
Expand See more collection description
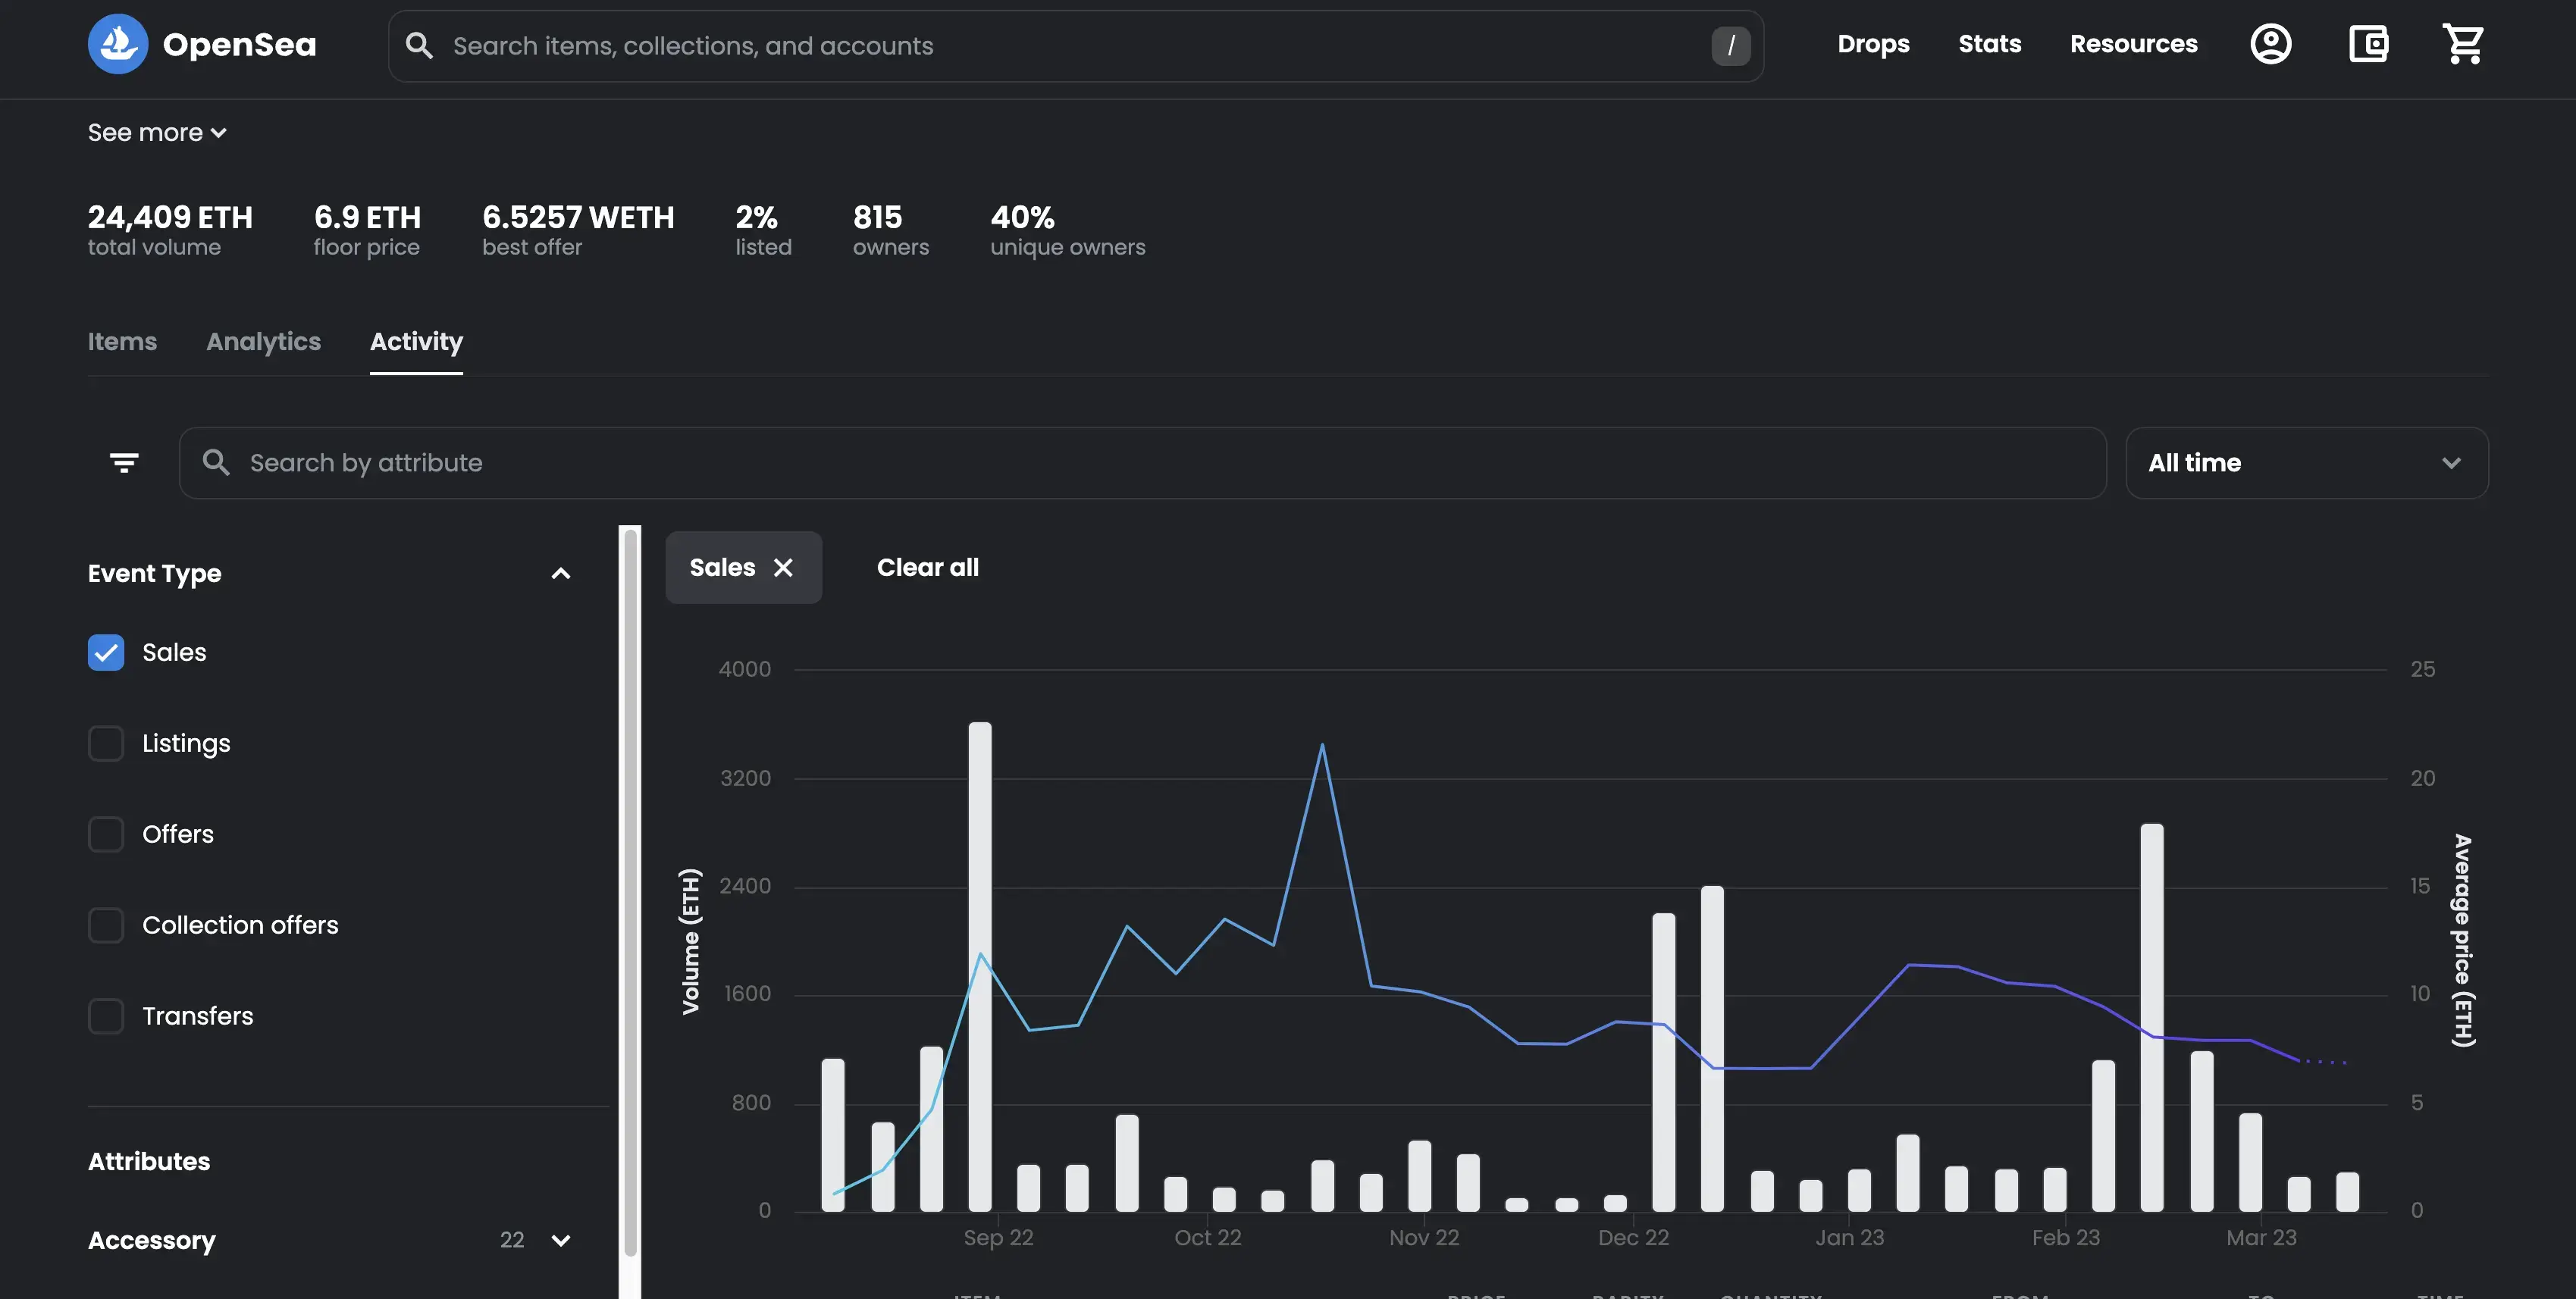click(x=157, y=132)
